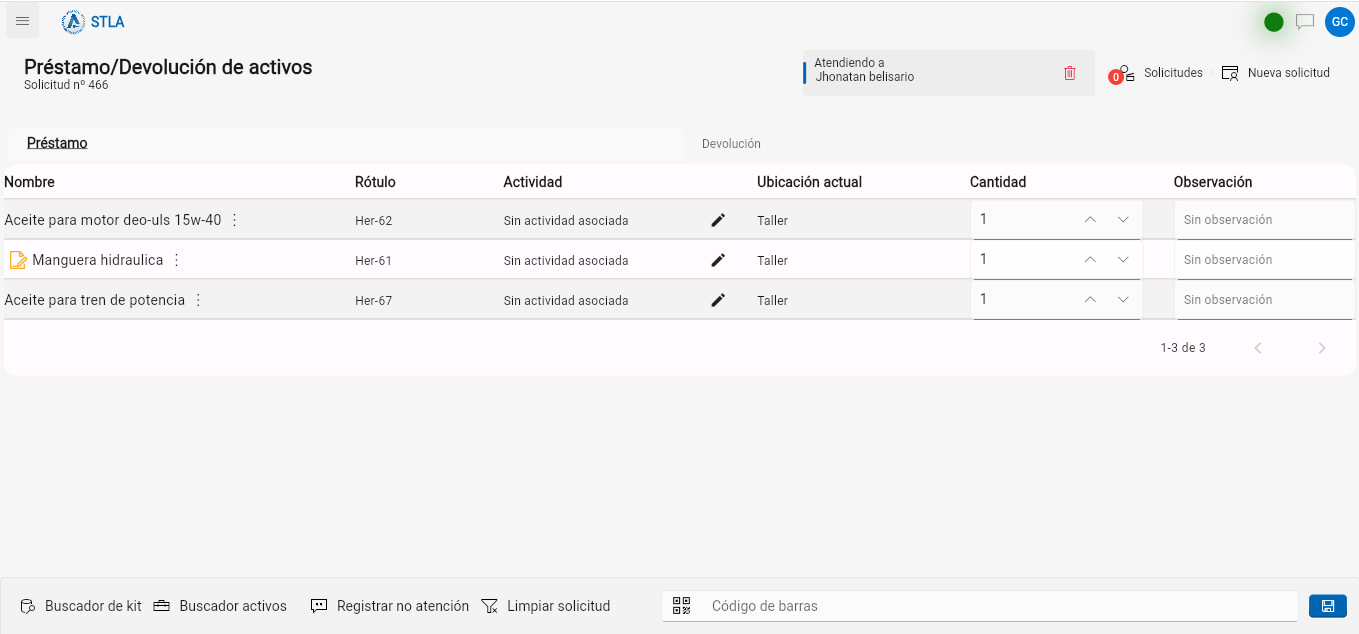Create a Nueva solicitud
This screenshot has width=1359, height=634.
click(x=1289, y=73)
